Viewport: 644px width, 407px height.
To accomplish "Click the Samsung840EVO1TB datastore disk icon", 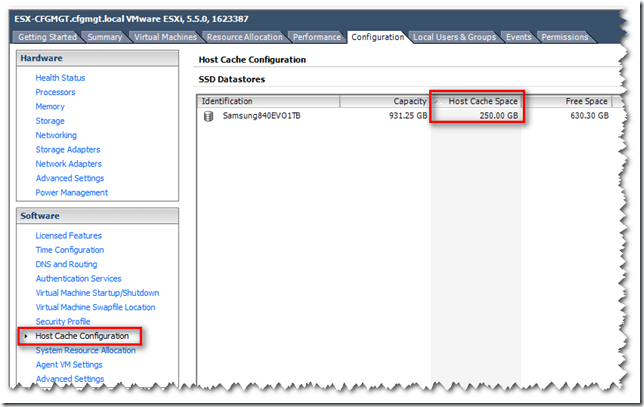I will point(208,116).
